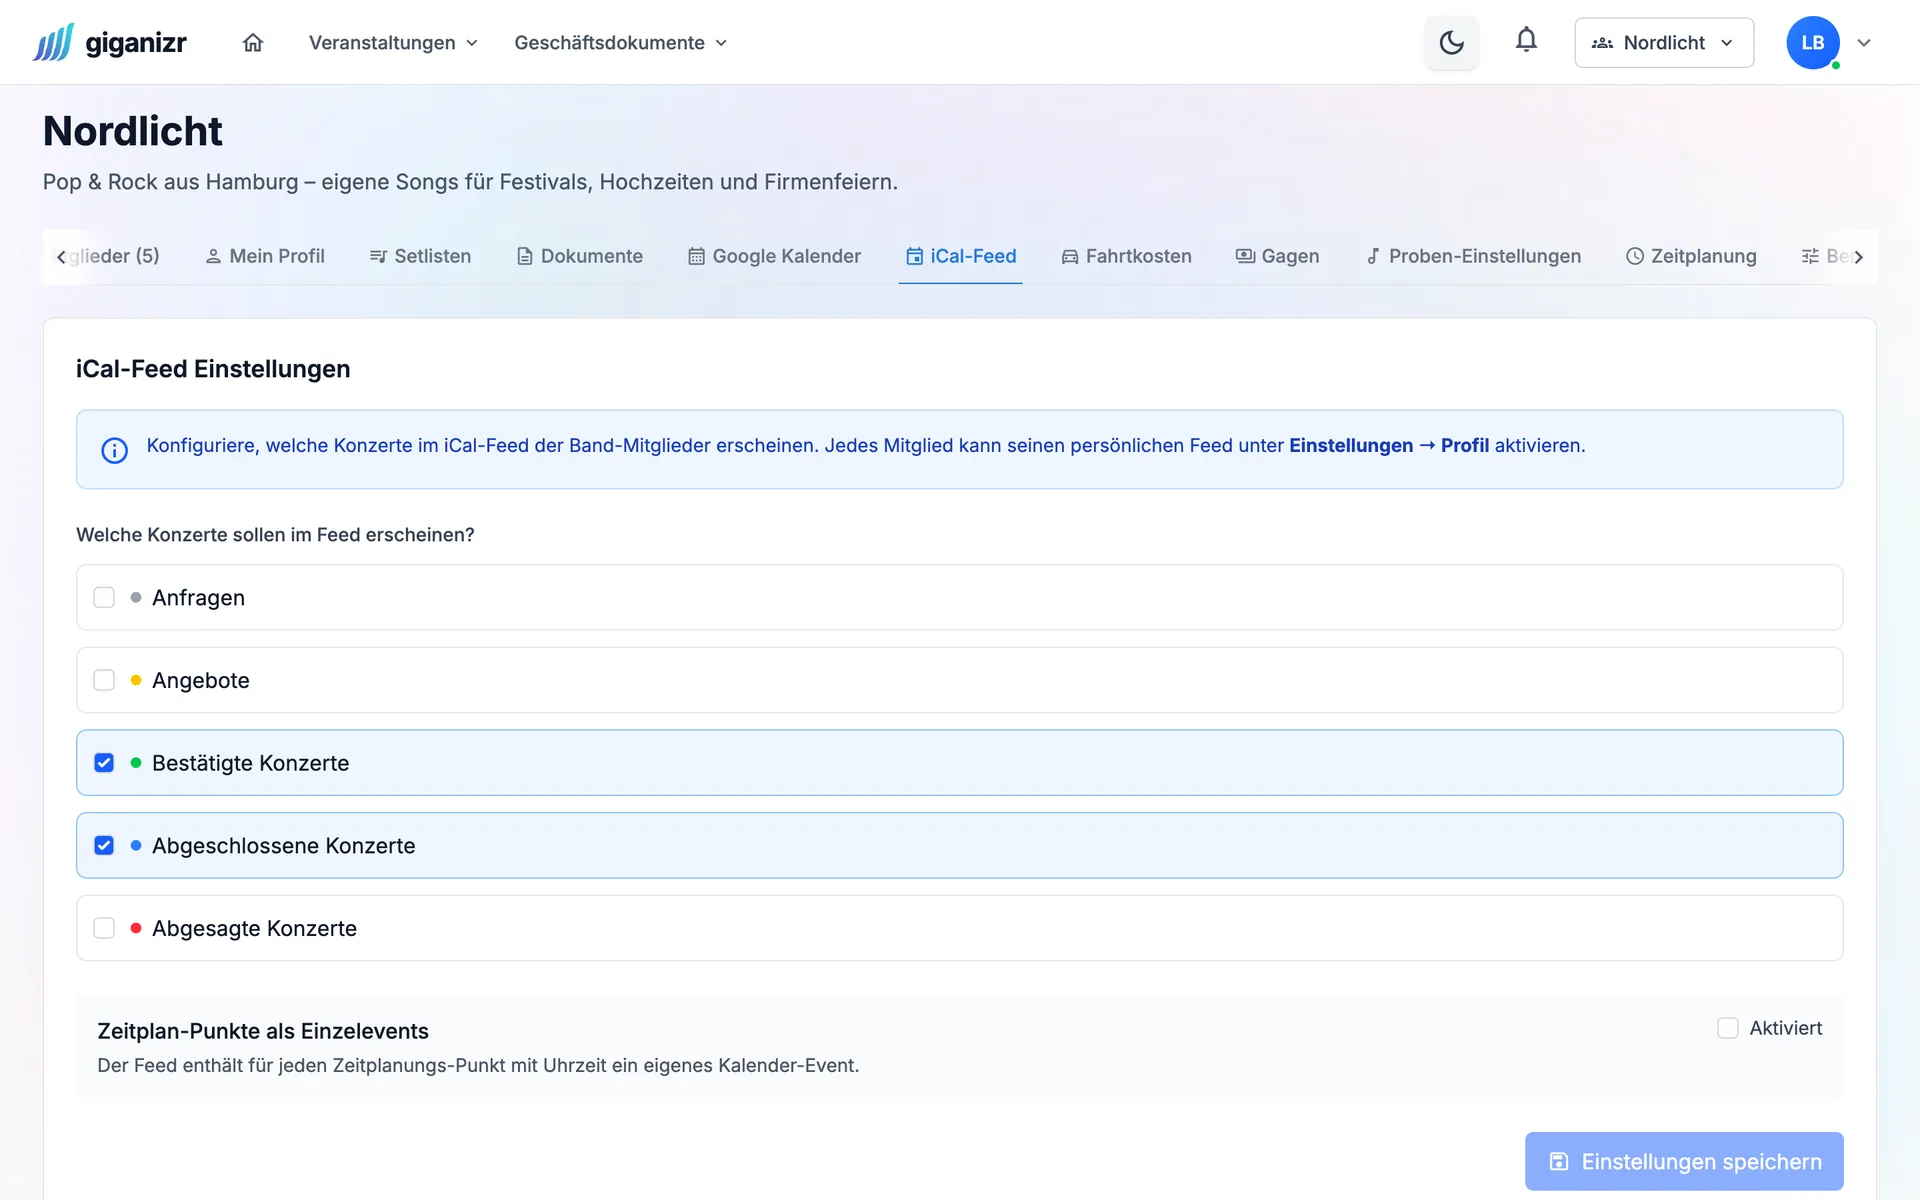Open the LB user avatar

tap(1812, 42)
